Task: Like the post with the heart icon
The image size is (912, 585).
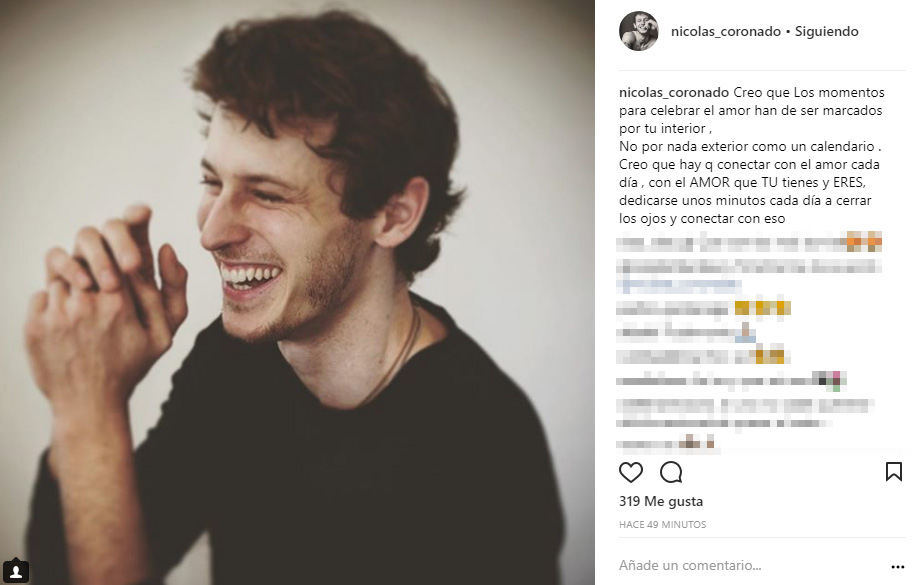Action: [x=630, y=472]
